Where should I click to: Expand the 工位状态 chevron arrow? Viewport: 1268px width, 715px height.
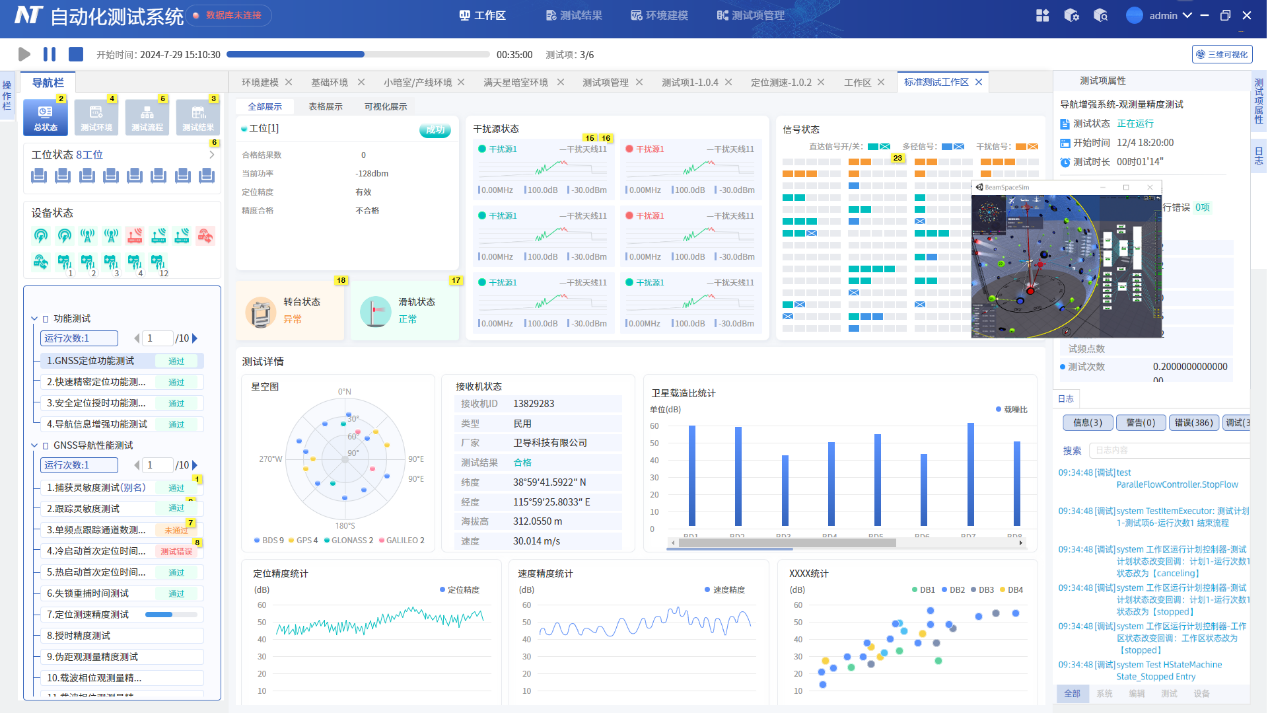point(211,155)
